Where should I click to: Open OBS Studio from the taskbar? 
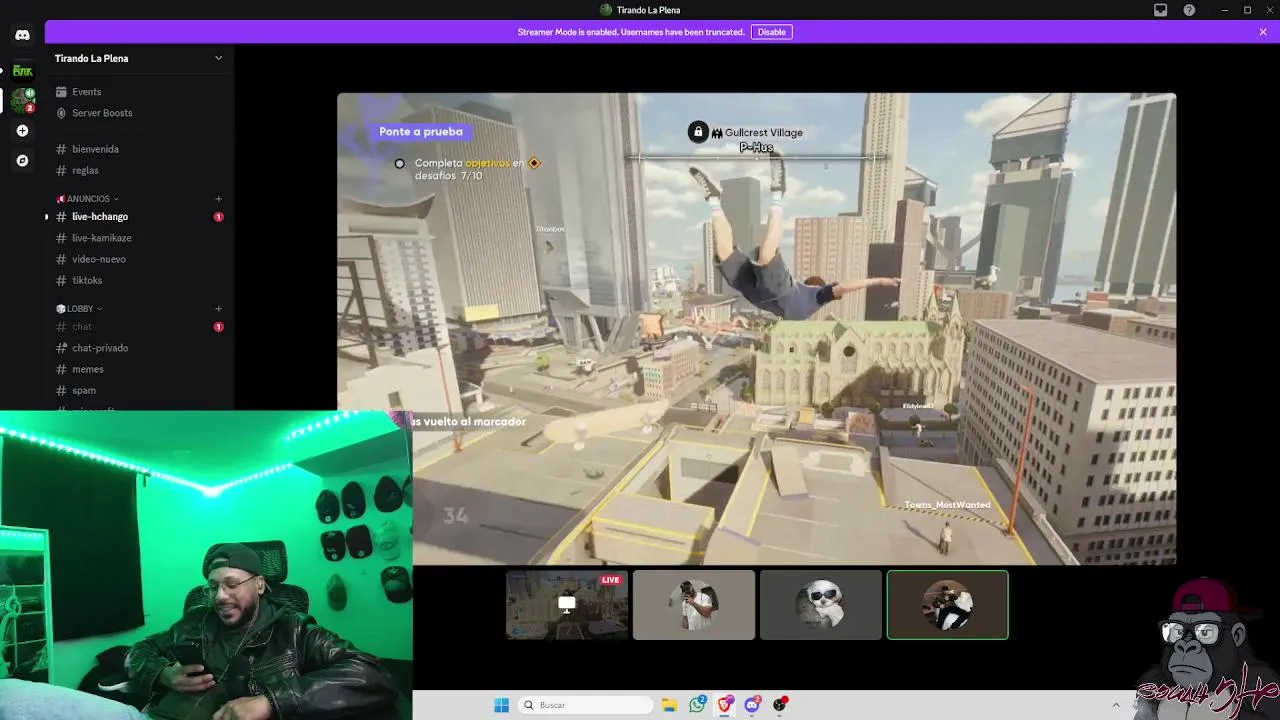[780, 705]
